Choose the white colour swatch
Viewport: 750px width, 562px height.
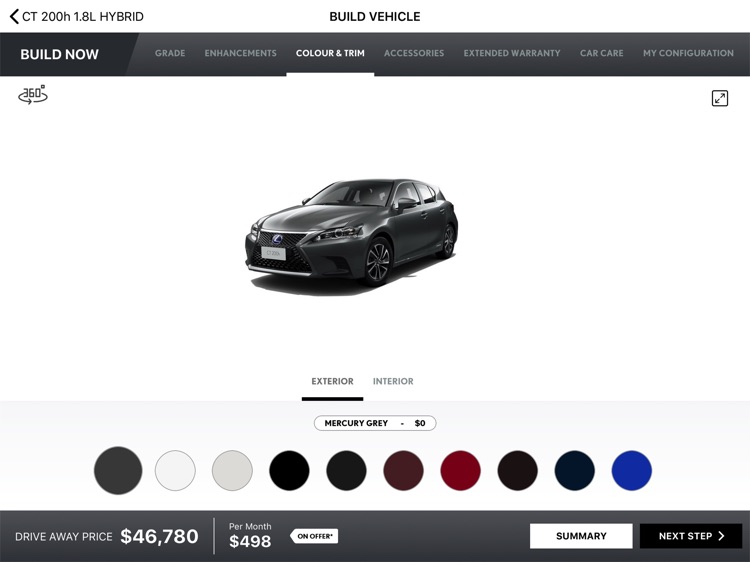[x=175, y=471]
